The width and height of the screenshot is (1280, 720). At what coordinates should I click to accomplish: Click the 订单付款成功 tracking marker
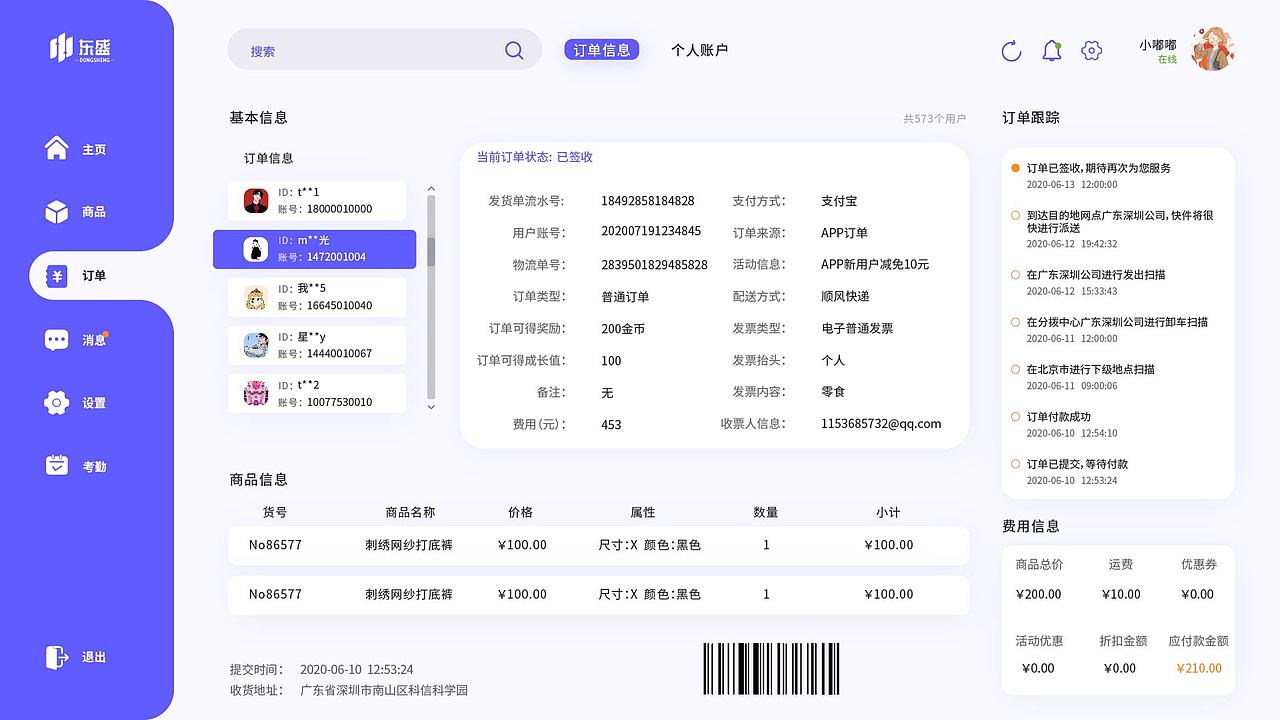click(x=1015, y=416)
